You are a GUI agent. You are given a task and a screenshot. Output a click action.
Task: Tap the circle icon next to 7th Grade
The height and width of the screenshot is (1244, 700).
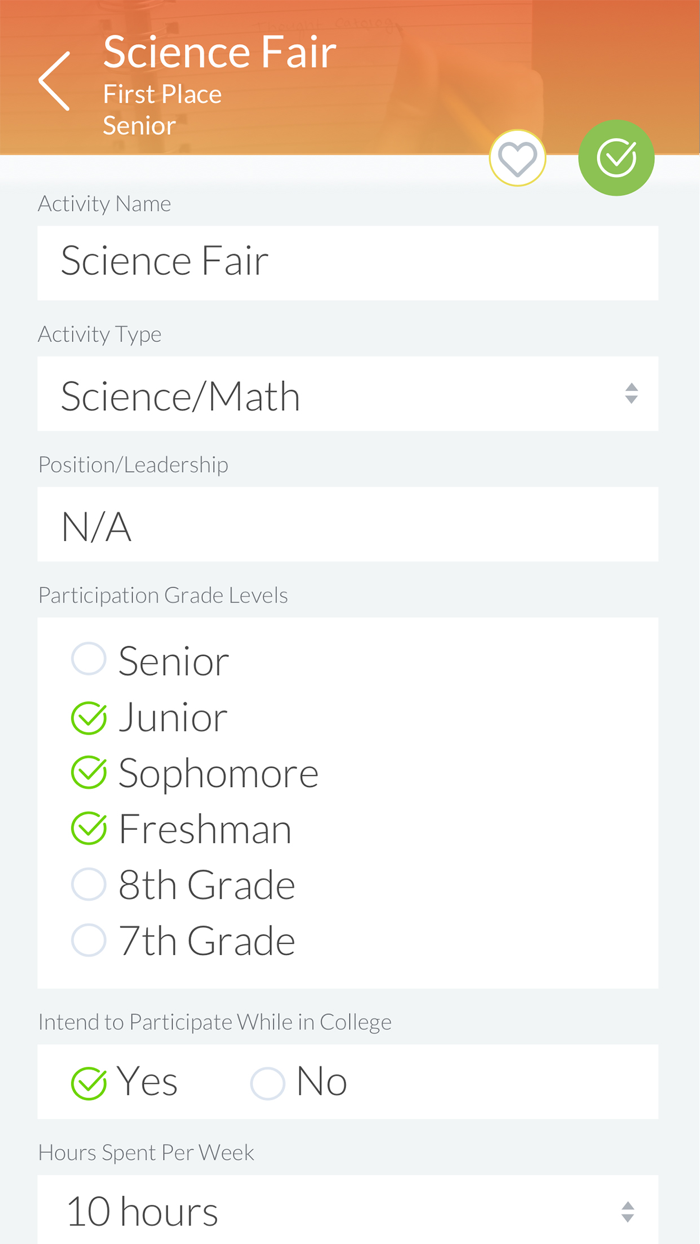click(x=88, y=940)
